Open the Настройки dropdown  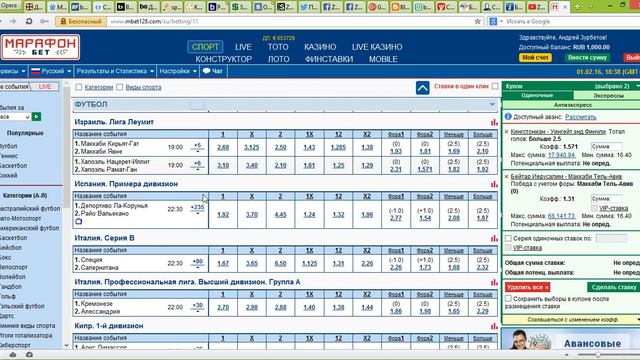[178, 71]
